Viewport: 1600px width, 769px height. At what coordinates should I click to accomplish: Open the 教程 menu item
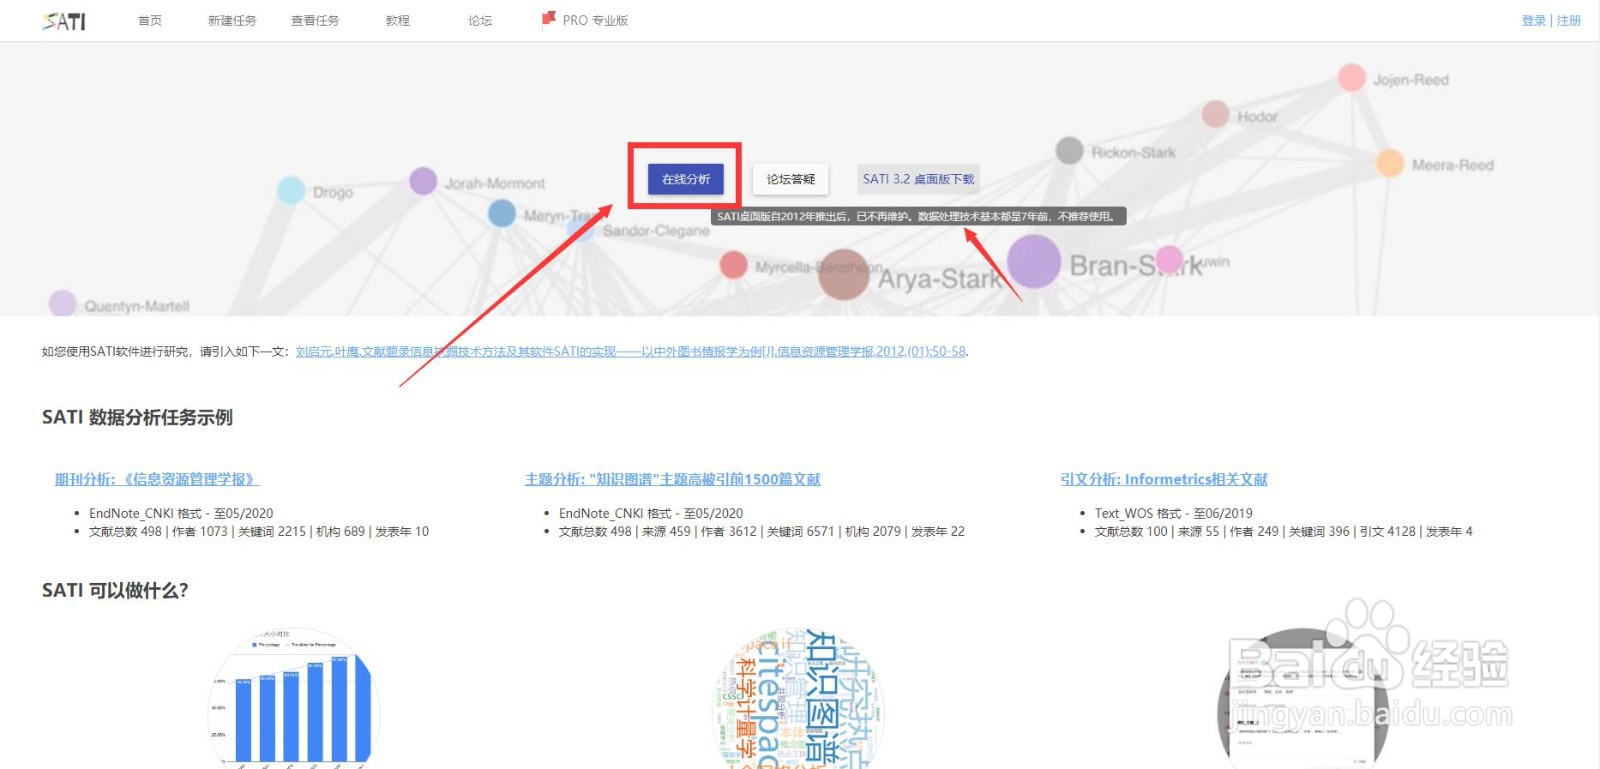pyautogui.click(x=398, y=21)
